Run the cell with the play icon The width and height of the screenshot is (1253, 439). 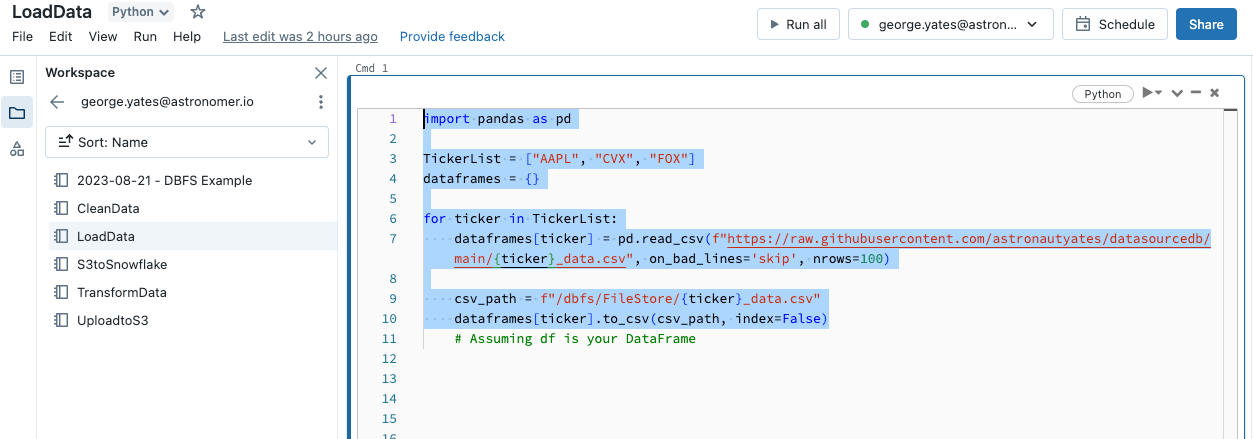click(1148, 93)
